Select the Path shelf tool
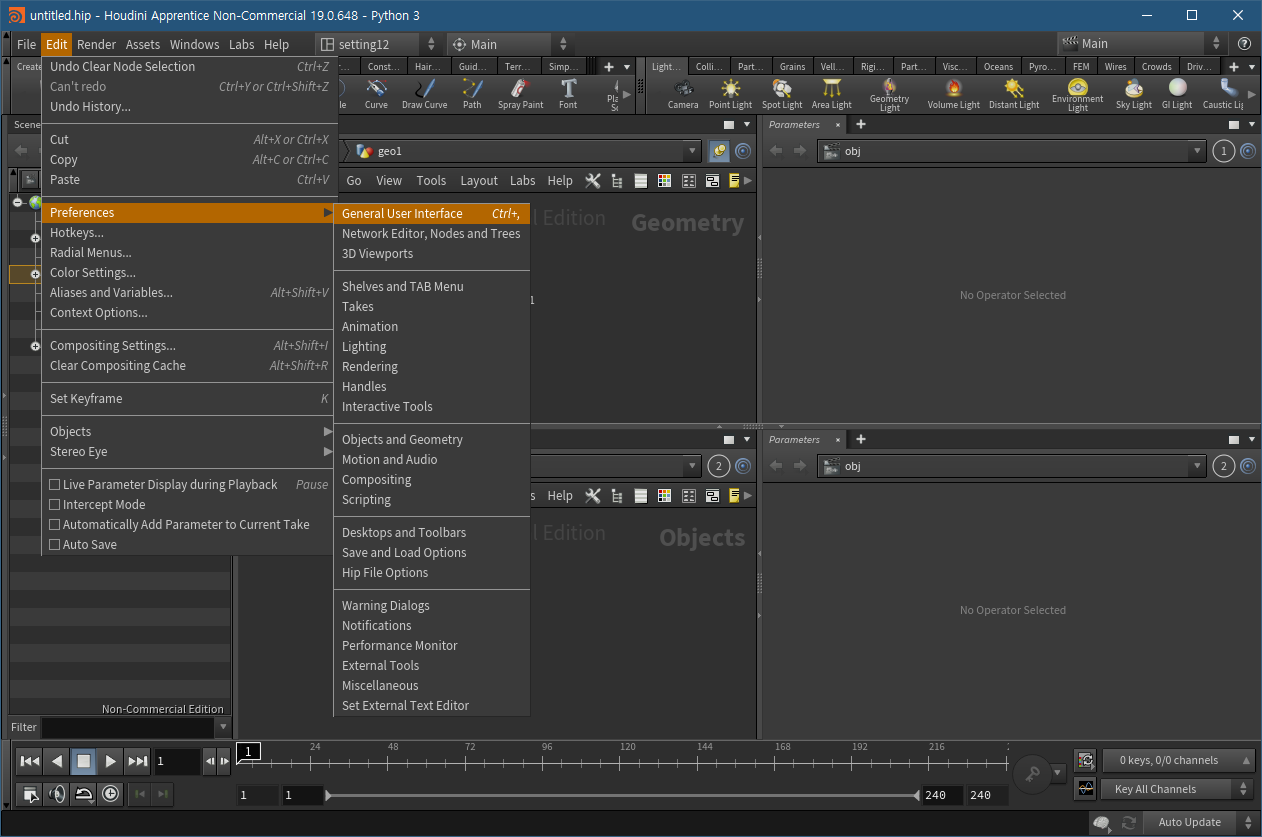The width and height of the screenshot is (1262, 837). 472,94
